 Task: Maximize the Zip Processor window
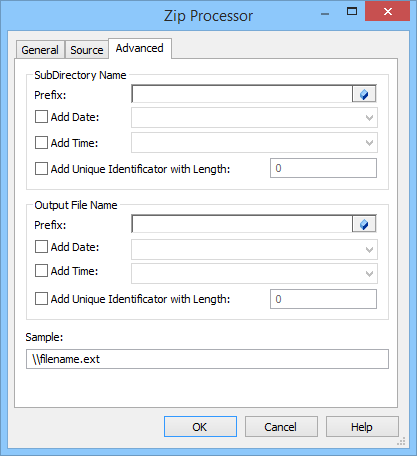pyautogui.click(x=352, y=12)
